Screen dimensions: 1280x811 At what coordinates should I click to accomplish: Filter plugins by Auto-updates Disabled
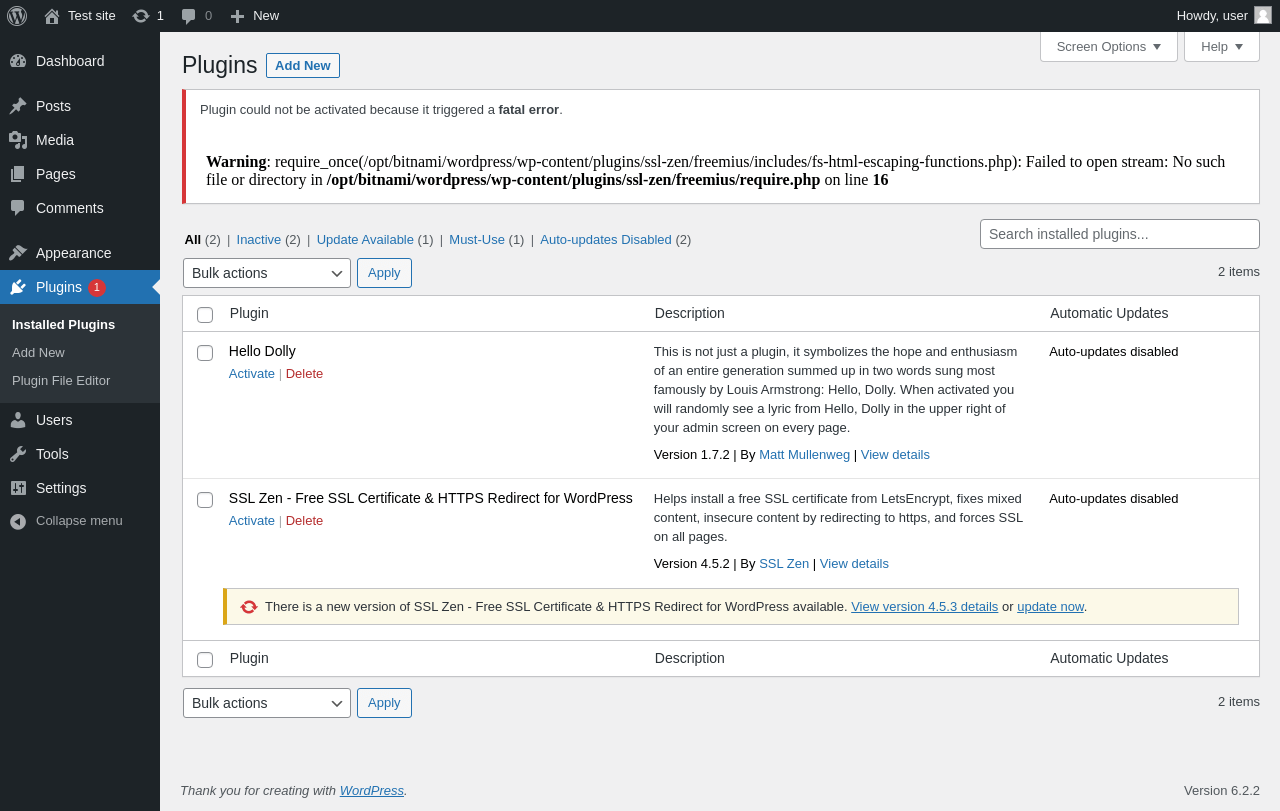point(606,240)
